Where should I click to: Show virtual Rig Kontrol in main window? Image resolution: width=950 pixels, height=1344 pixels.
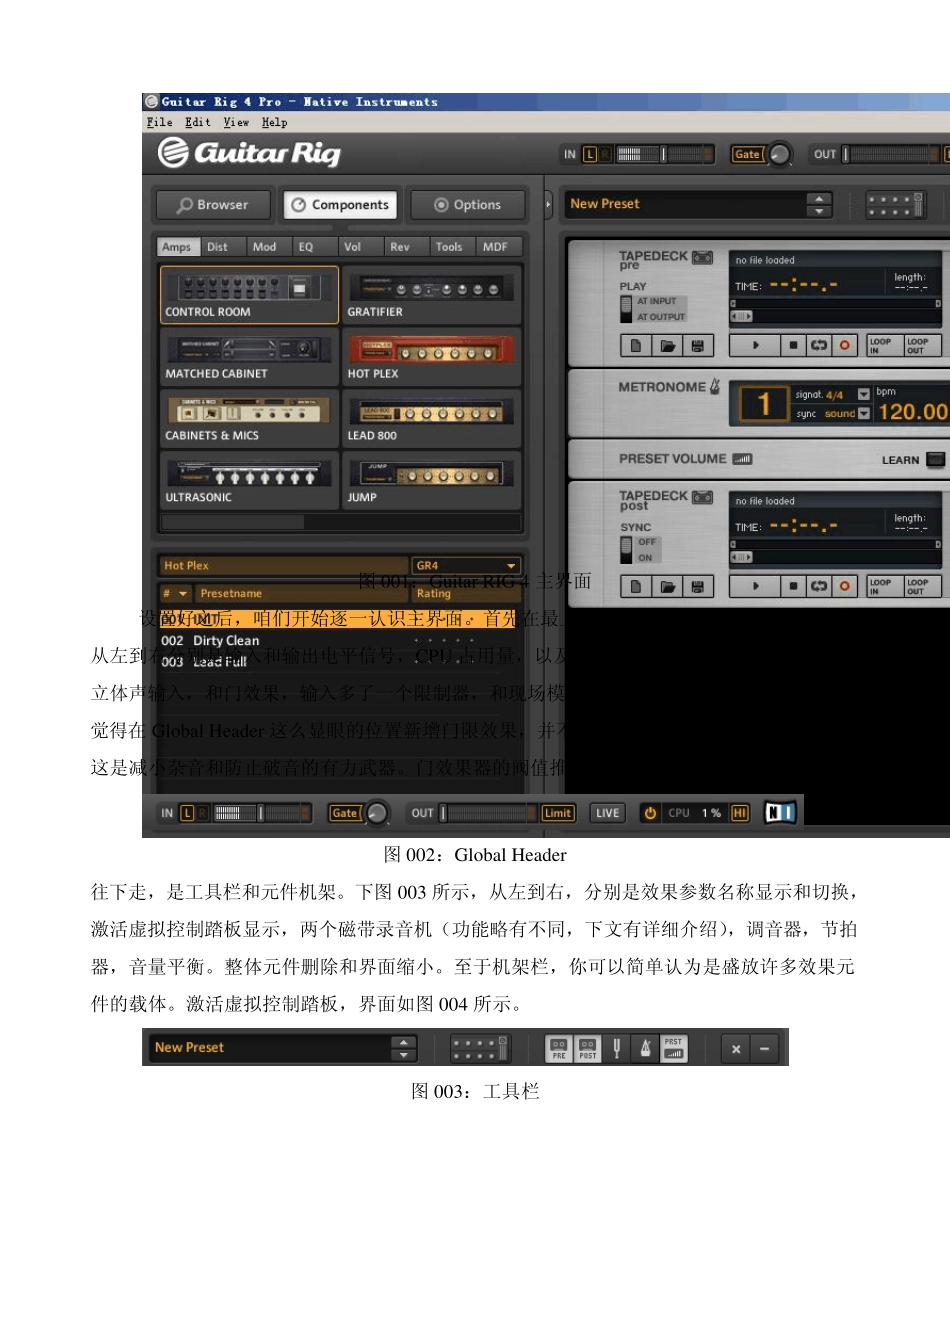(x=896, y=205)
